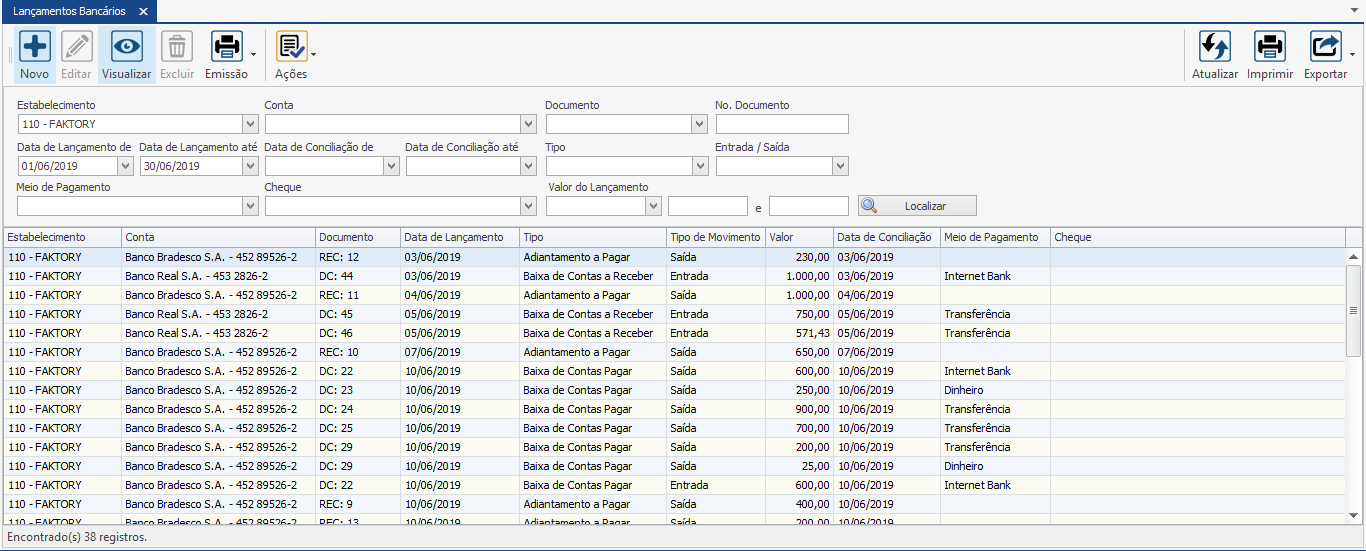Select the Lançamentos Bancários tab
The height and width of the screenshot is (551, 1366).
70,12
